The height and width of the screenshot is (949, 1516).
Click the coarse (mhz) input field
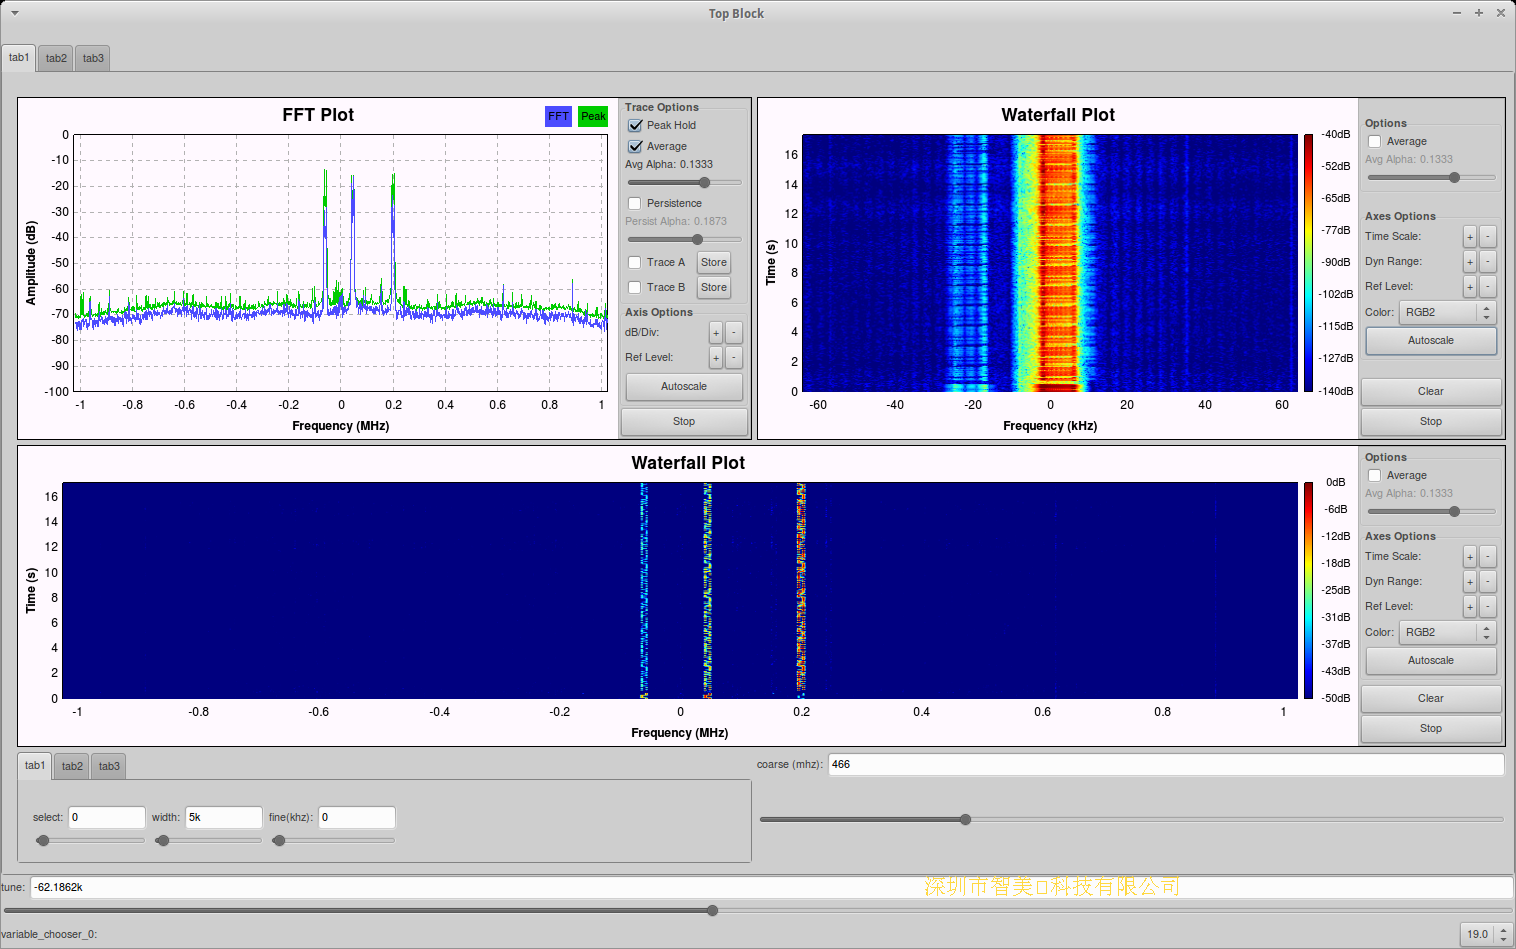point(1165,765)
